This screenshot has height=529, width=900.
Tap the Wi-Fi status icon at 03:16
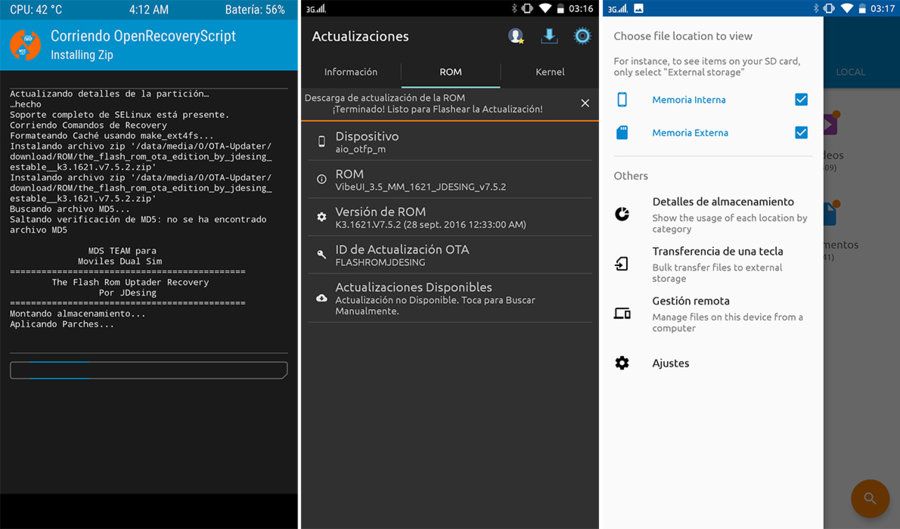(545, 8)
